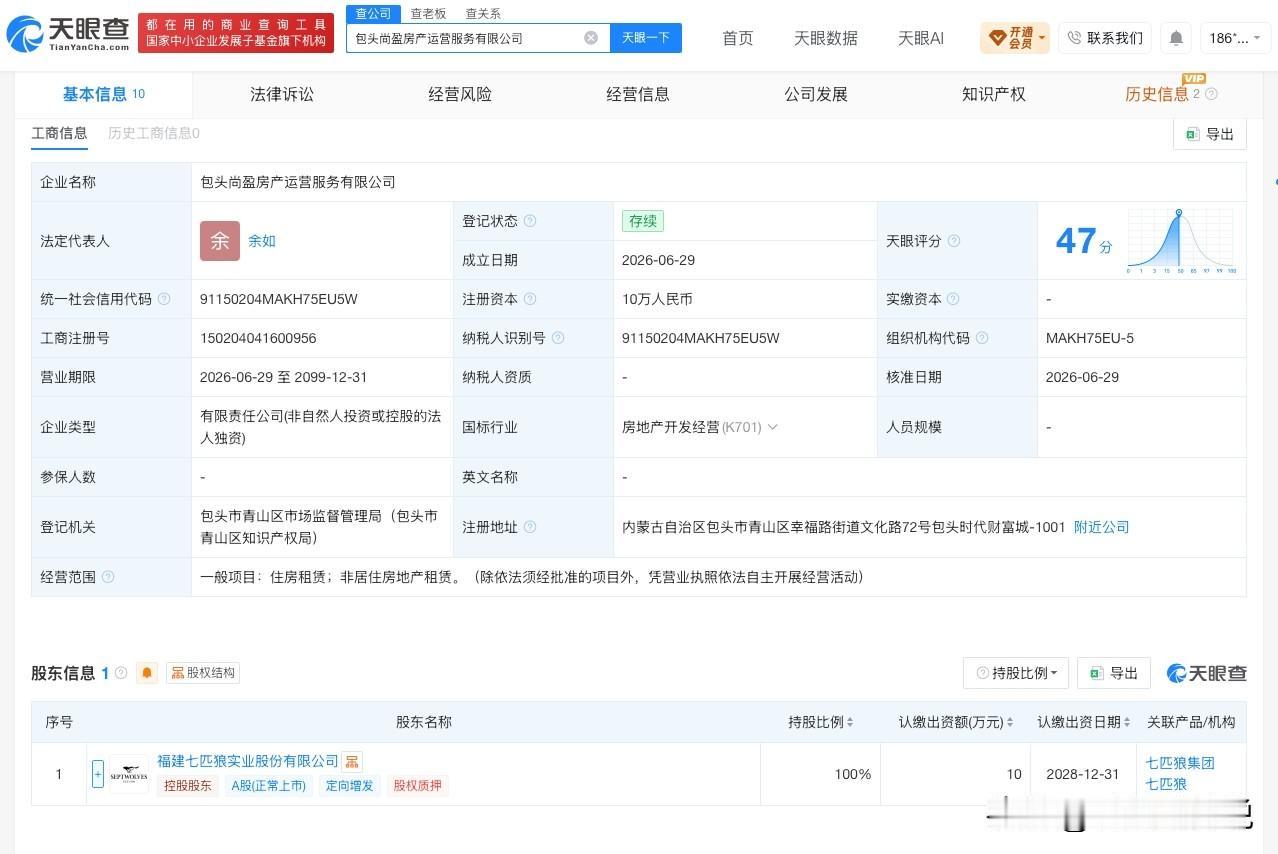Select the 查公司 search tab
1278x854 pixels.
tap(374, 14)
